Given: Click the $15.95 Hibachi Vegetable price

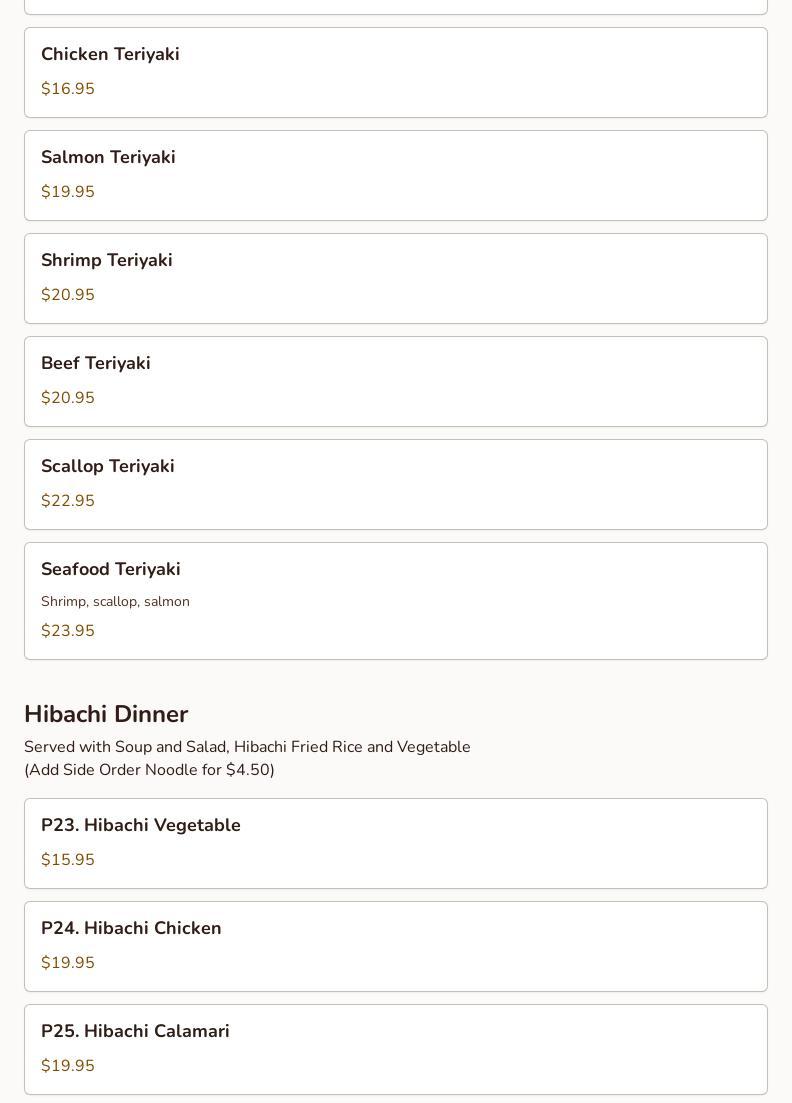Looking at the screenshot, I should (x=68, y=860).
